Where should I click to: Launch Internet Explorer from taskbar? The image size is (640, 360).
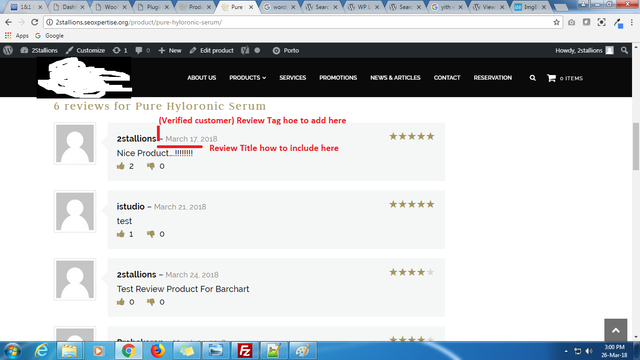(41, 351)
